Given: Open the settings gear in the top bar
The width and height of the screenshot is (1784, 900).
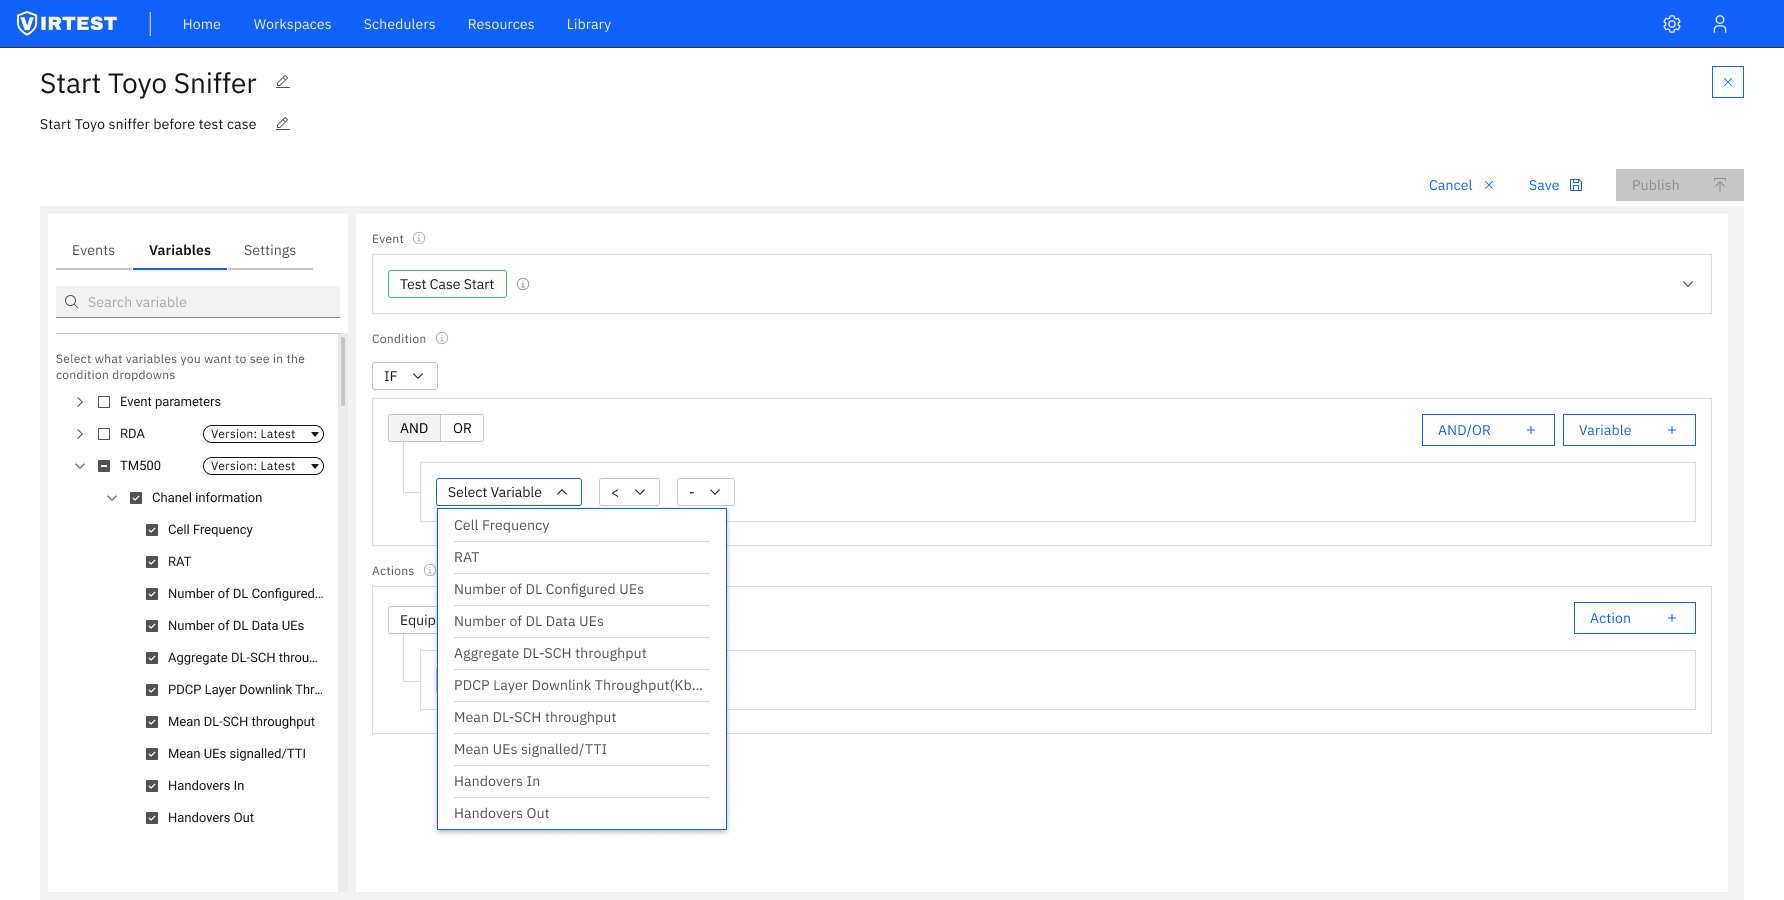Looking at the screenshot, I should 1671,23.
